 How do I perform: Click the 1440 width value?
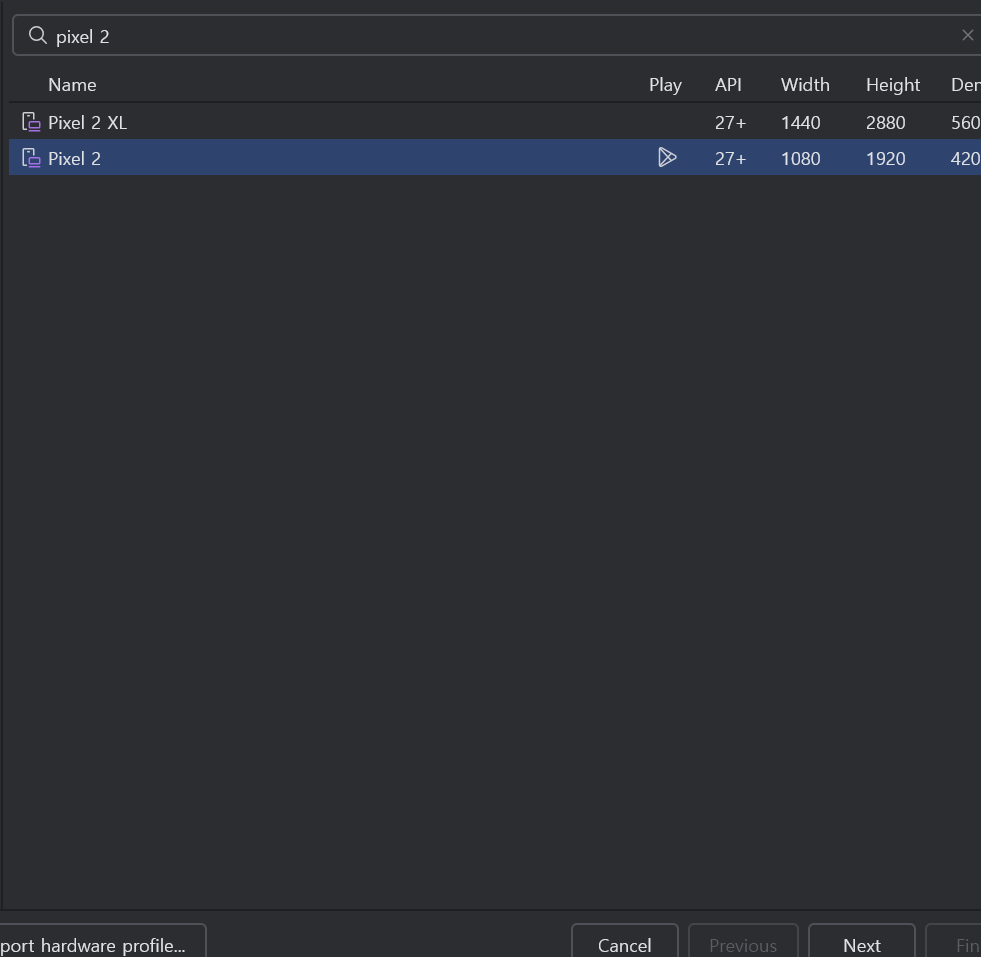point(800,123)
